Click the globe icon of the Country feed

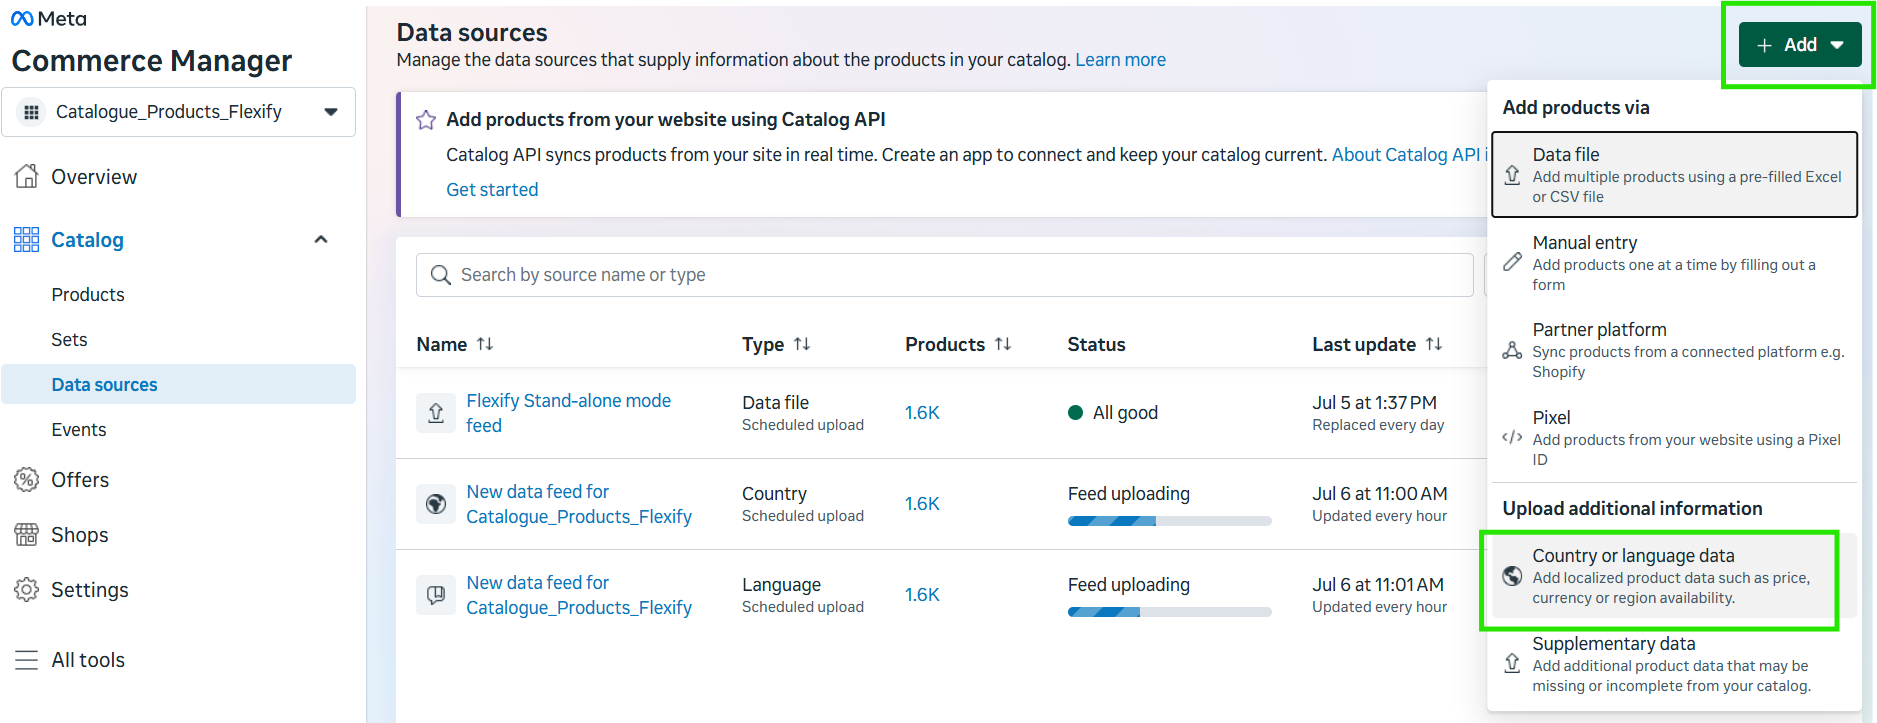pos(436,503)
